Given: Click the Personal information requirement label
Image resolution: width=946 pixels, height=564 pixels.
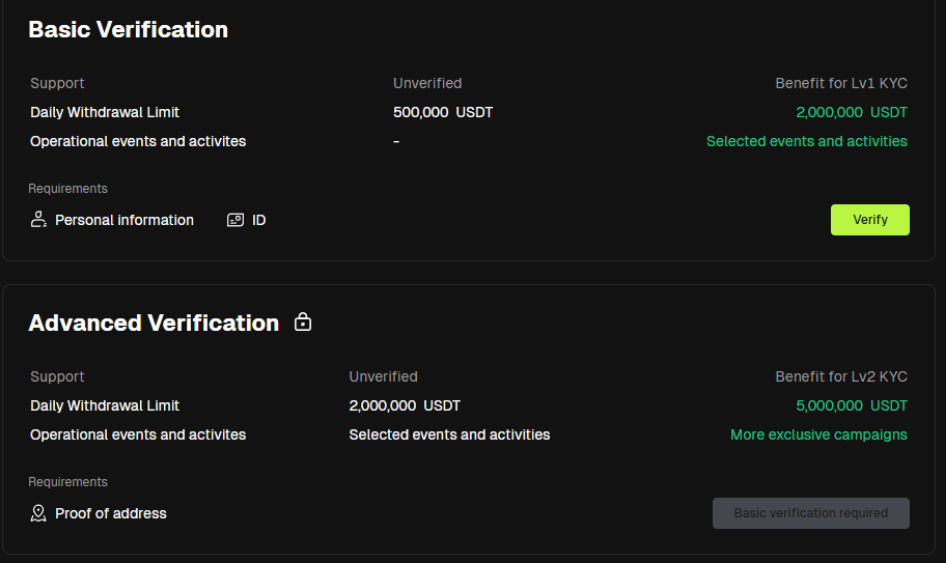Looking at the screenshot, I should [x=124, y=220].
